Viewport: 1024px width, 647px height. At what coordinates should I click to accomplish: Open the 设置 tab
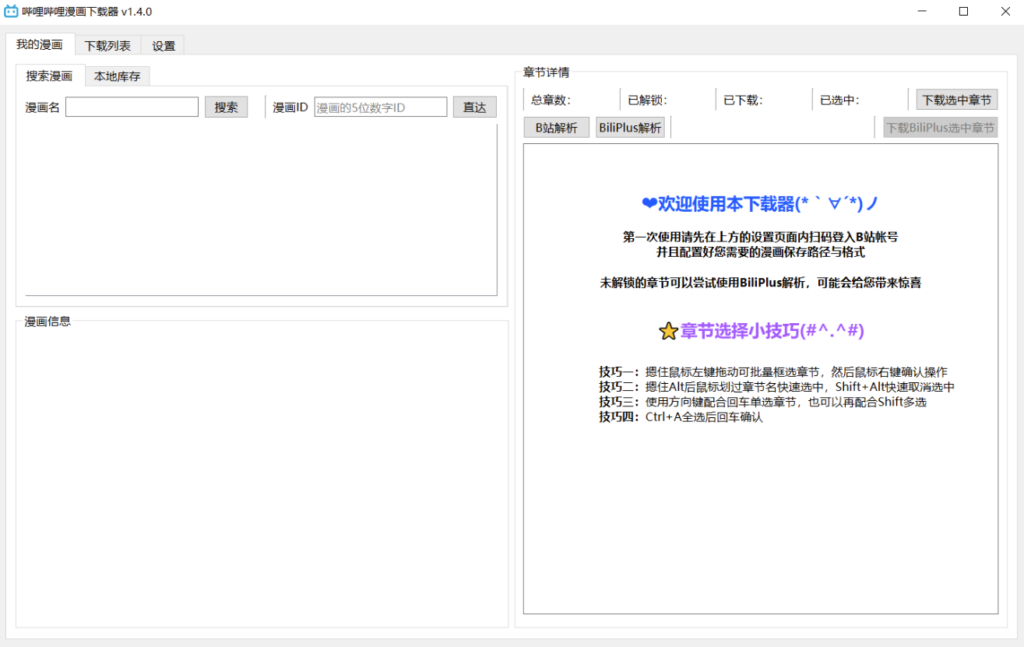[x=163, y=45]
